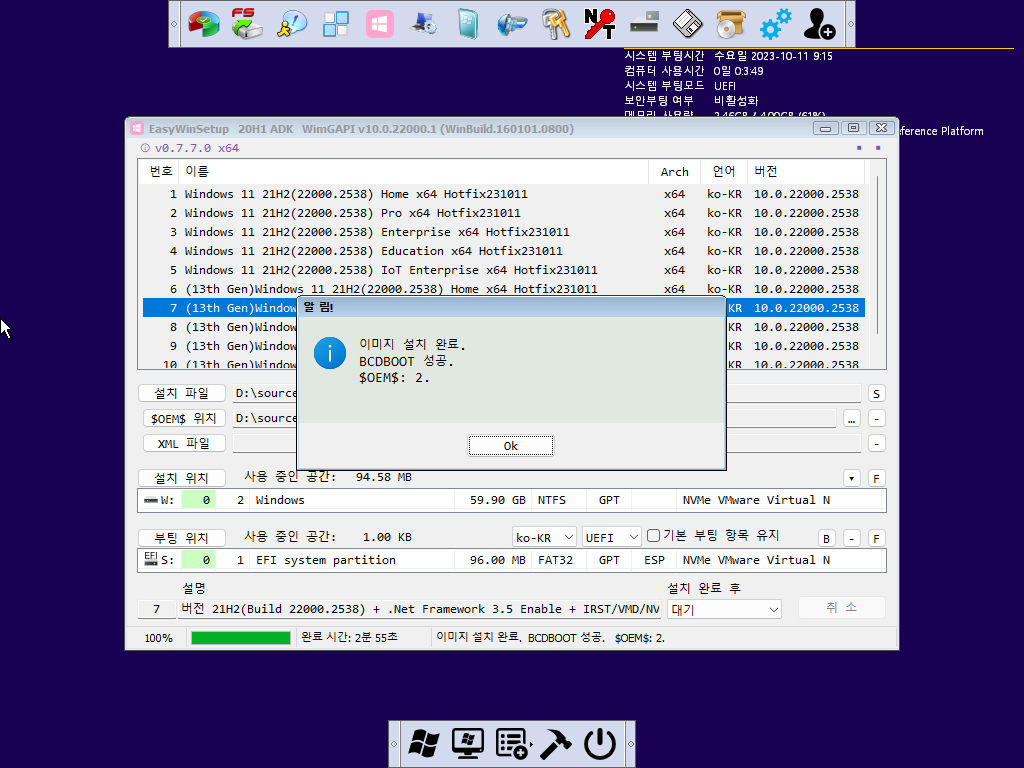Select row 6 (13th Gen) Home x64
Image resolution: width=1024 pixels, height=768 pixels.
504,289
